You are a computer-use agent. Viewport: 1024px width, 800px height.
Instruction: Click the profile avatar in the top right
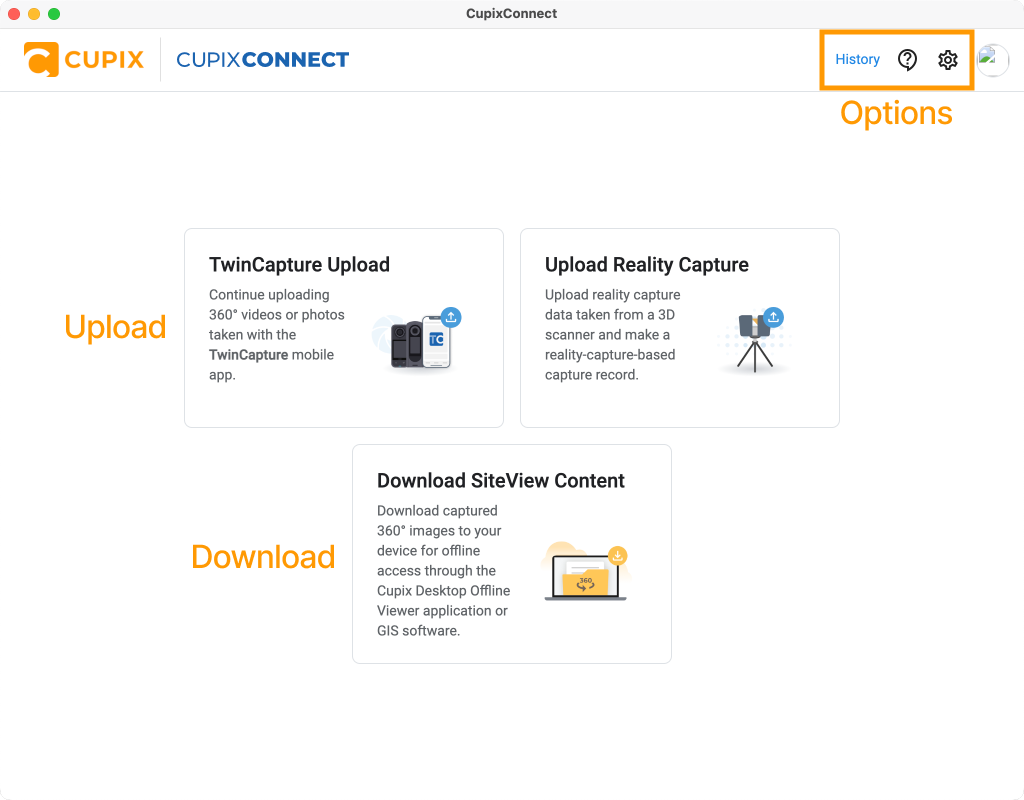(993, 60)
